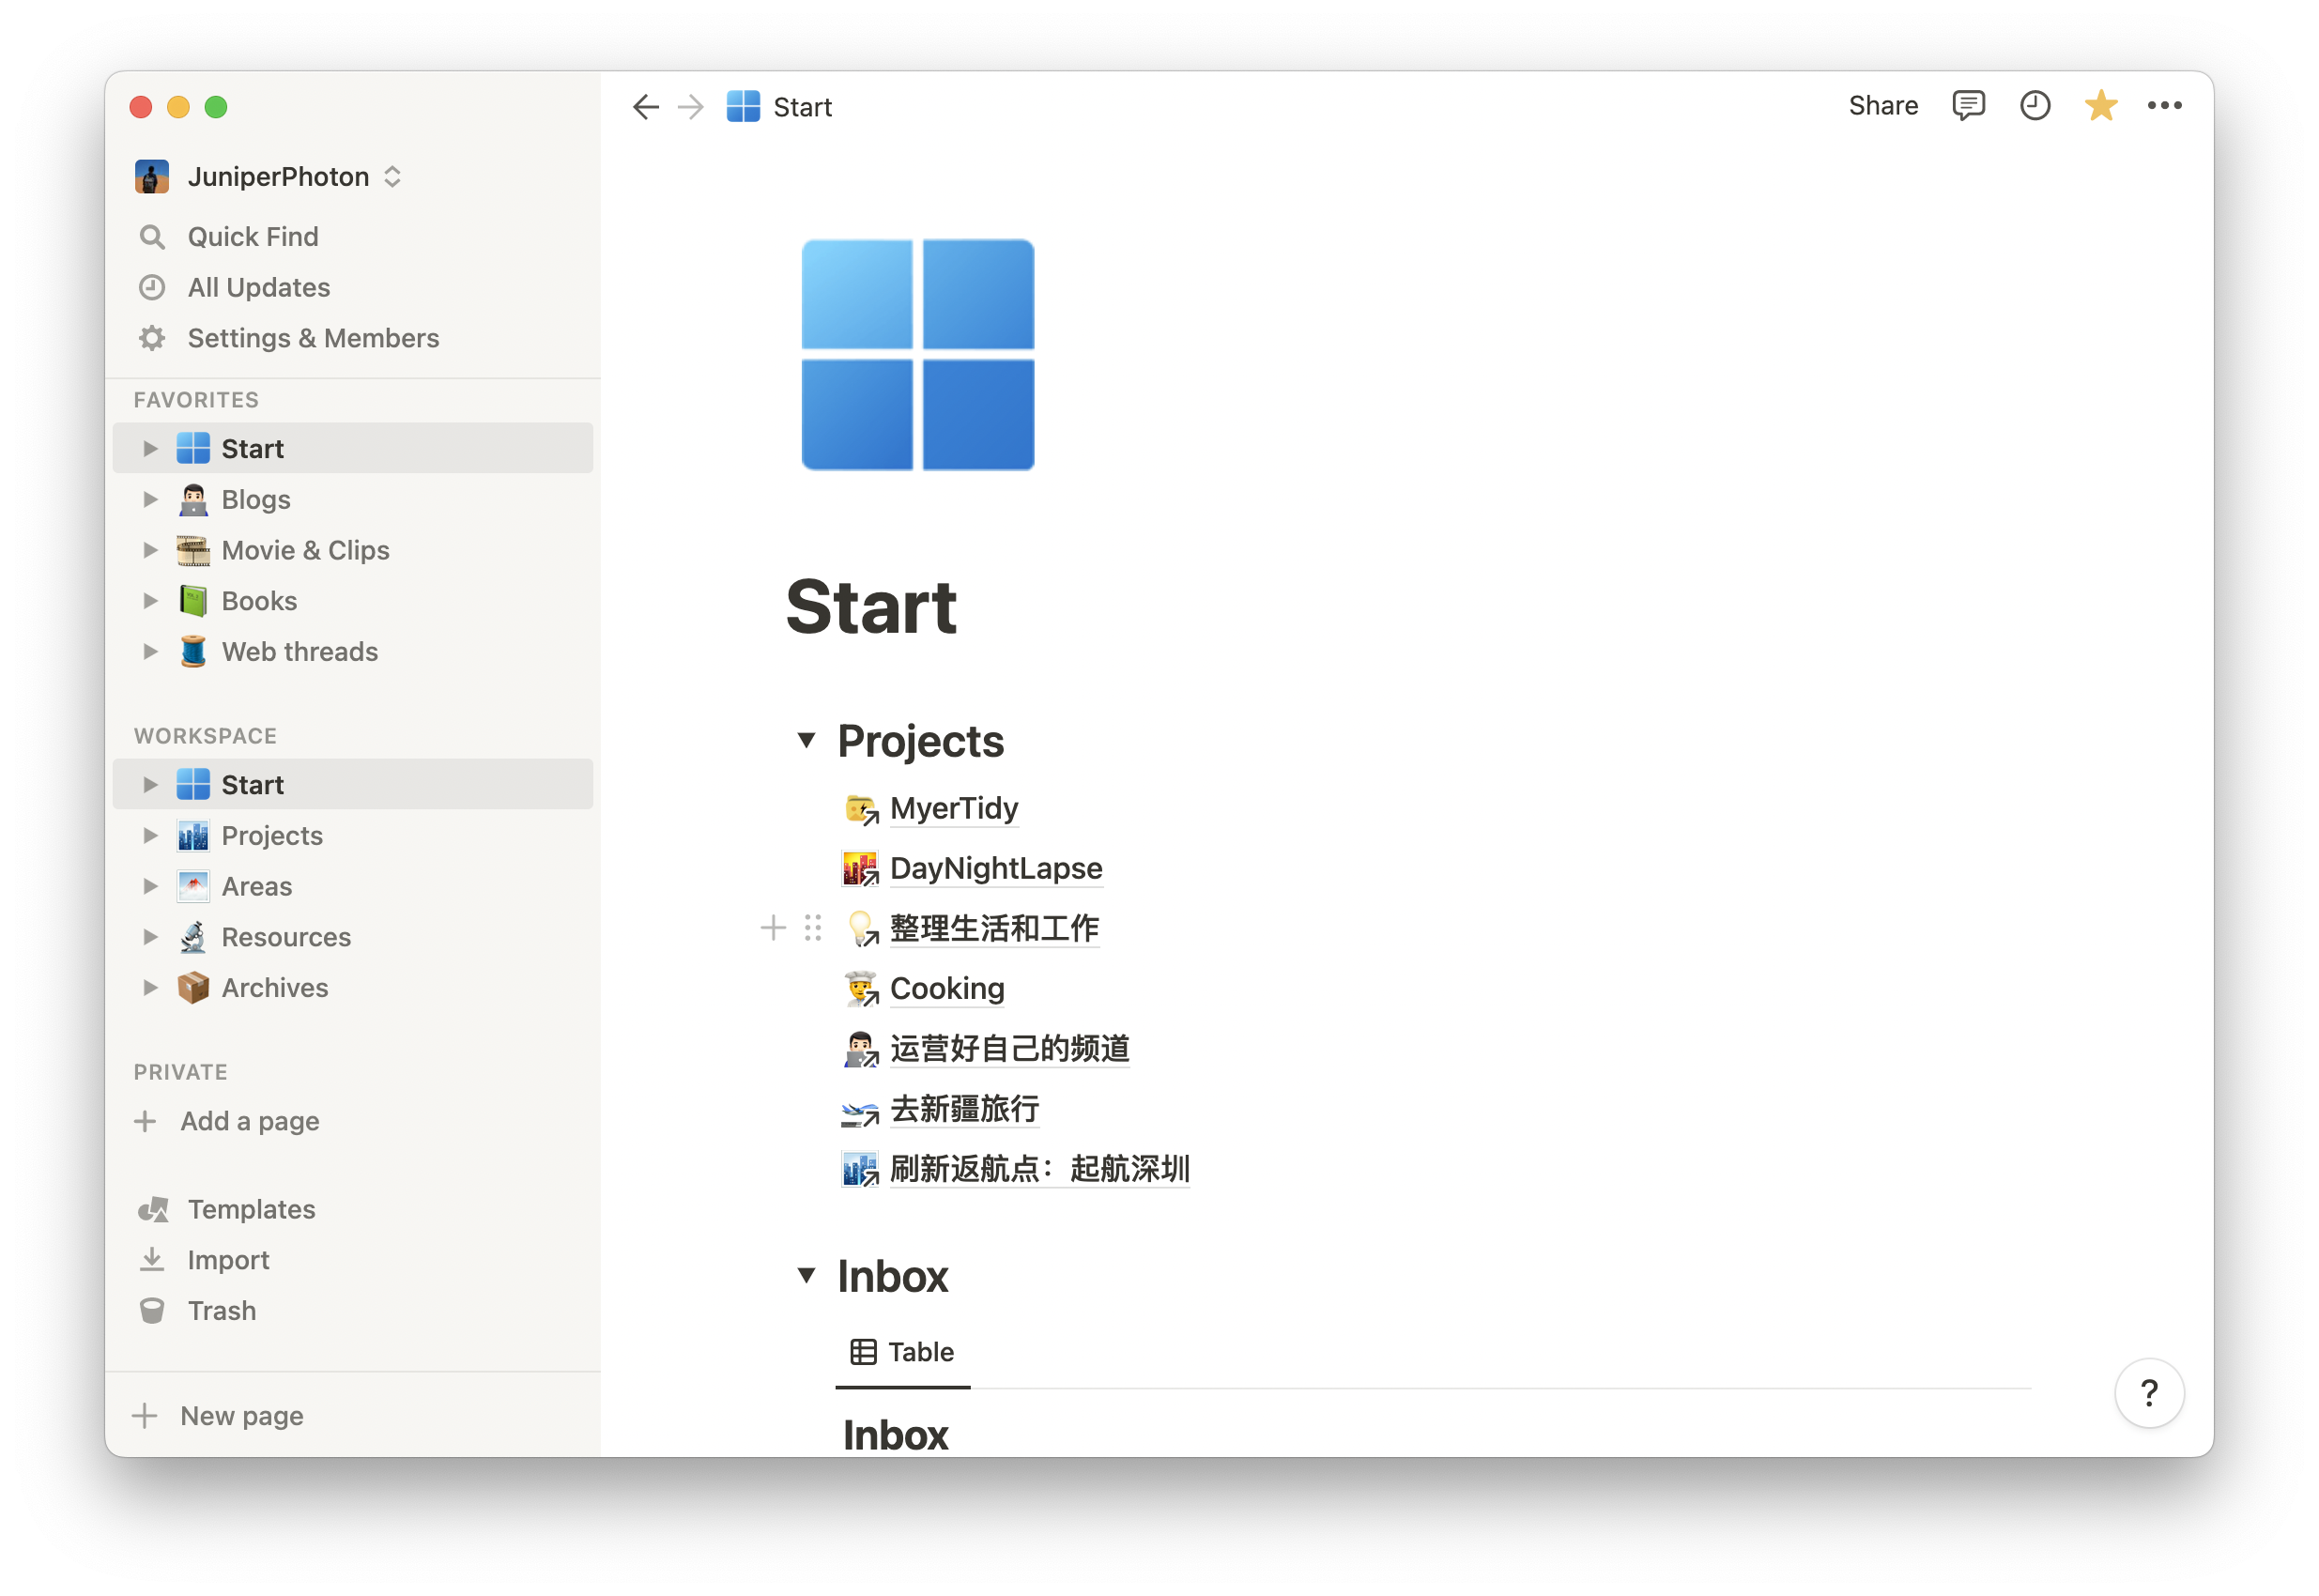Screen dimensions: 2319x1596
Task: Expand Blogs in Favorites sidebar
Action: (150, 499)
